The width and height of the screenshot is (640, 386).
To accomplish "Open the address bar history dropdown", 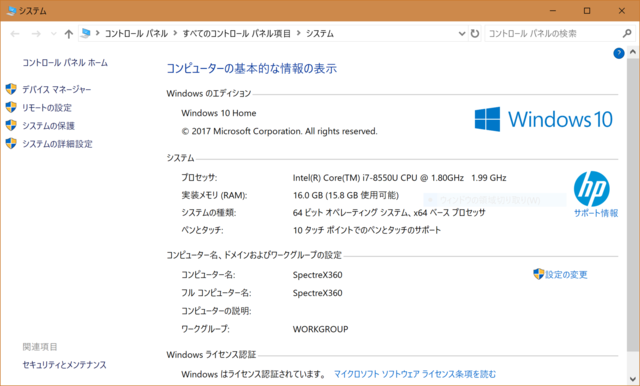I will (462, 34).
